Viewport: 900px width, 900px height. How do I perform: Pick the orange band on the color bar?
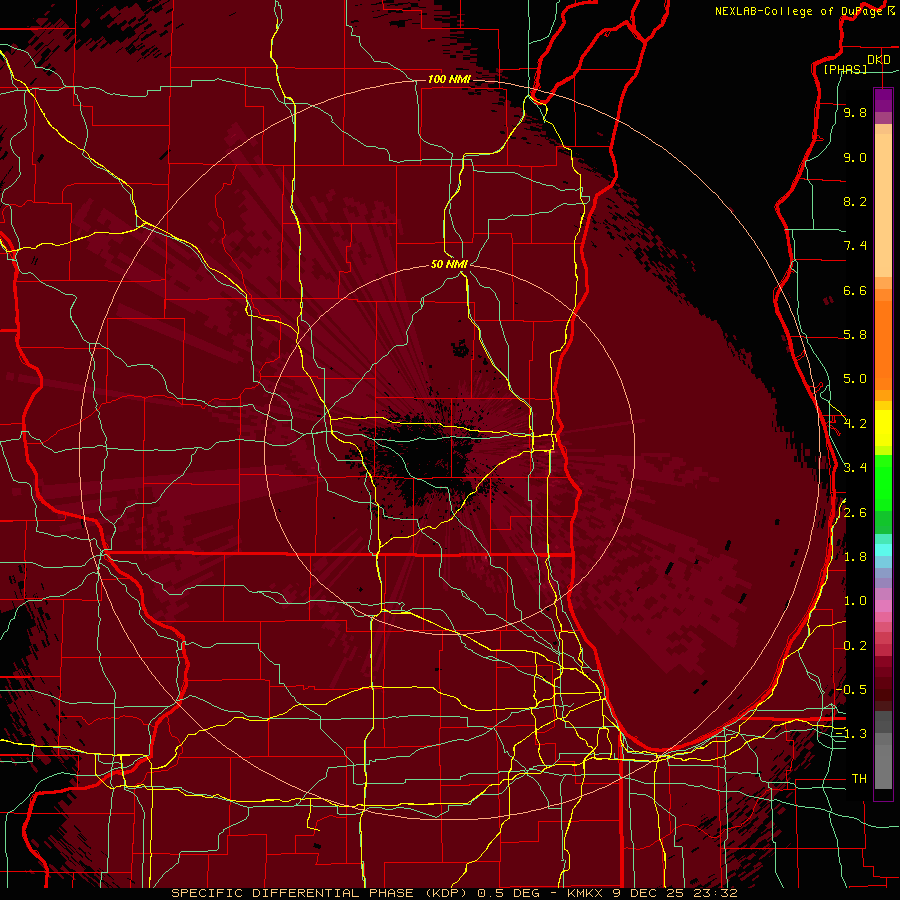(x=883, y=344)
